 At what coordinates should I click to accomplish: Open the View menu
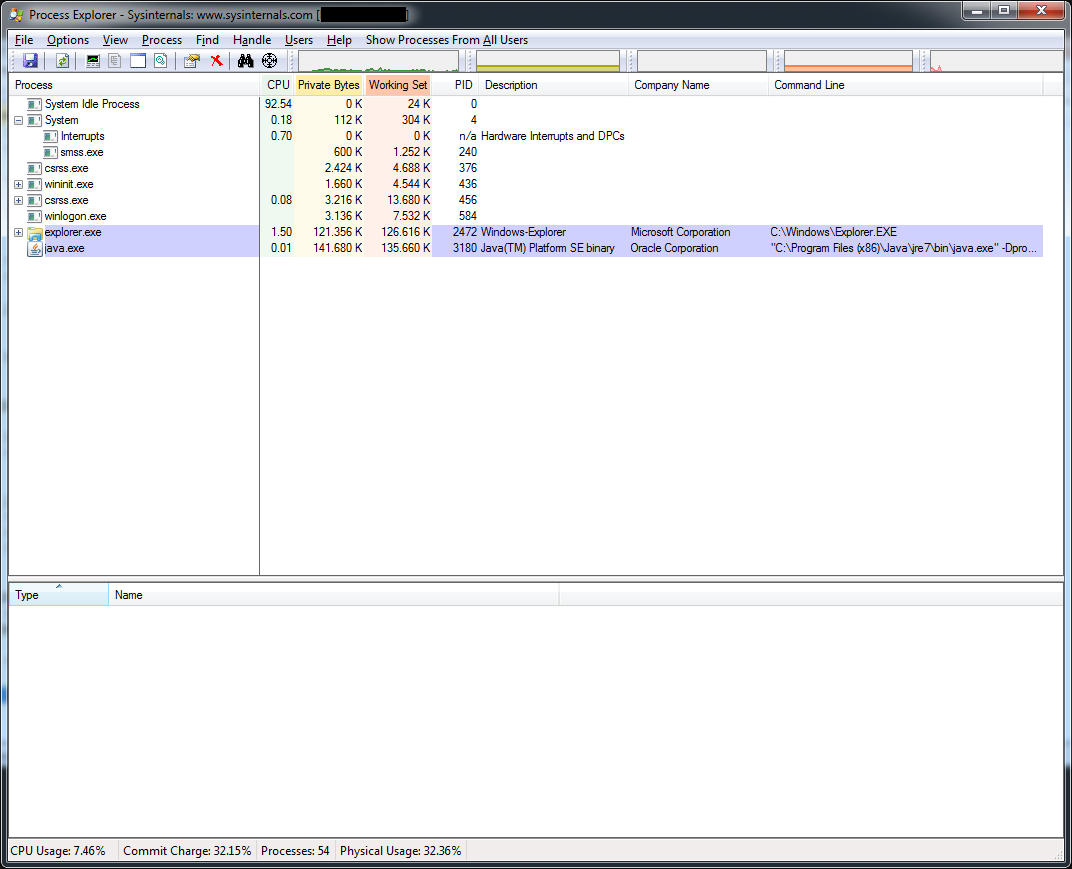pyautogui.click(x=115, y=40)
